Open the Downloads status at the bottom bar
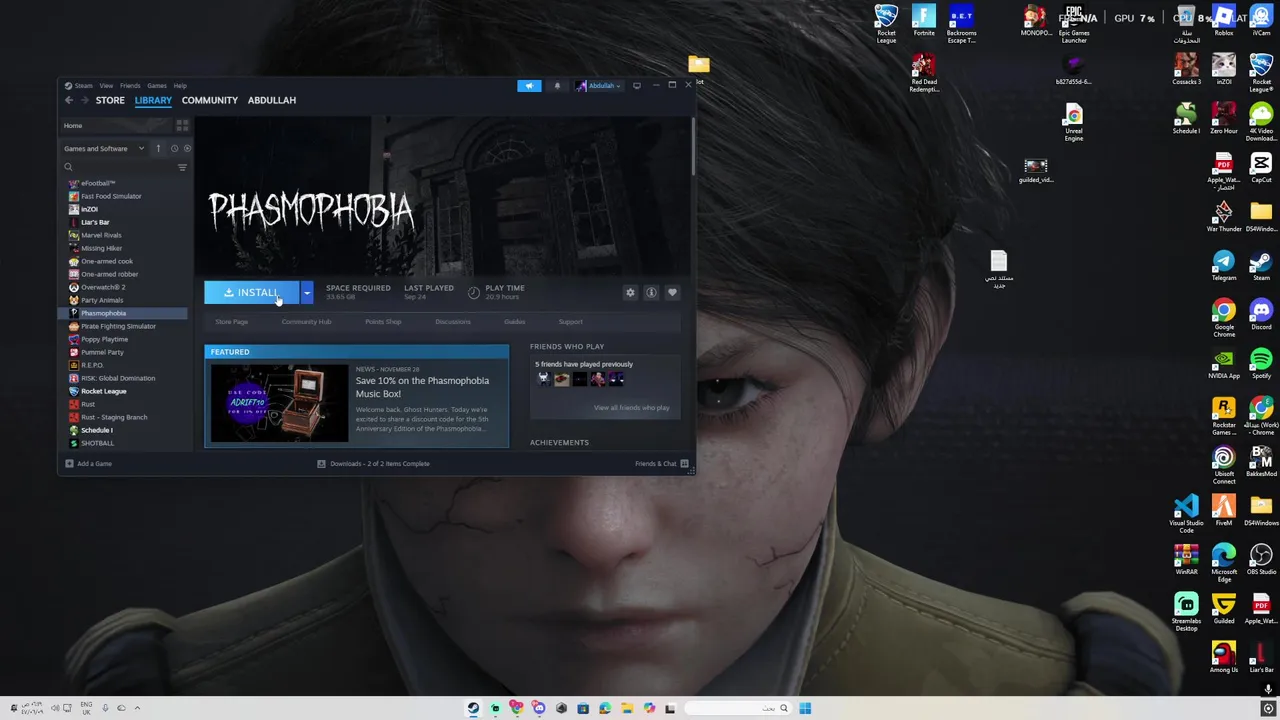The image size is (1280, 720). [374, 463]
